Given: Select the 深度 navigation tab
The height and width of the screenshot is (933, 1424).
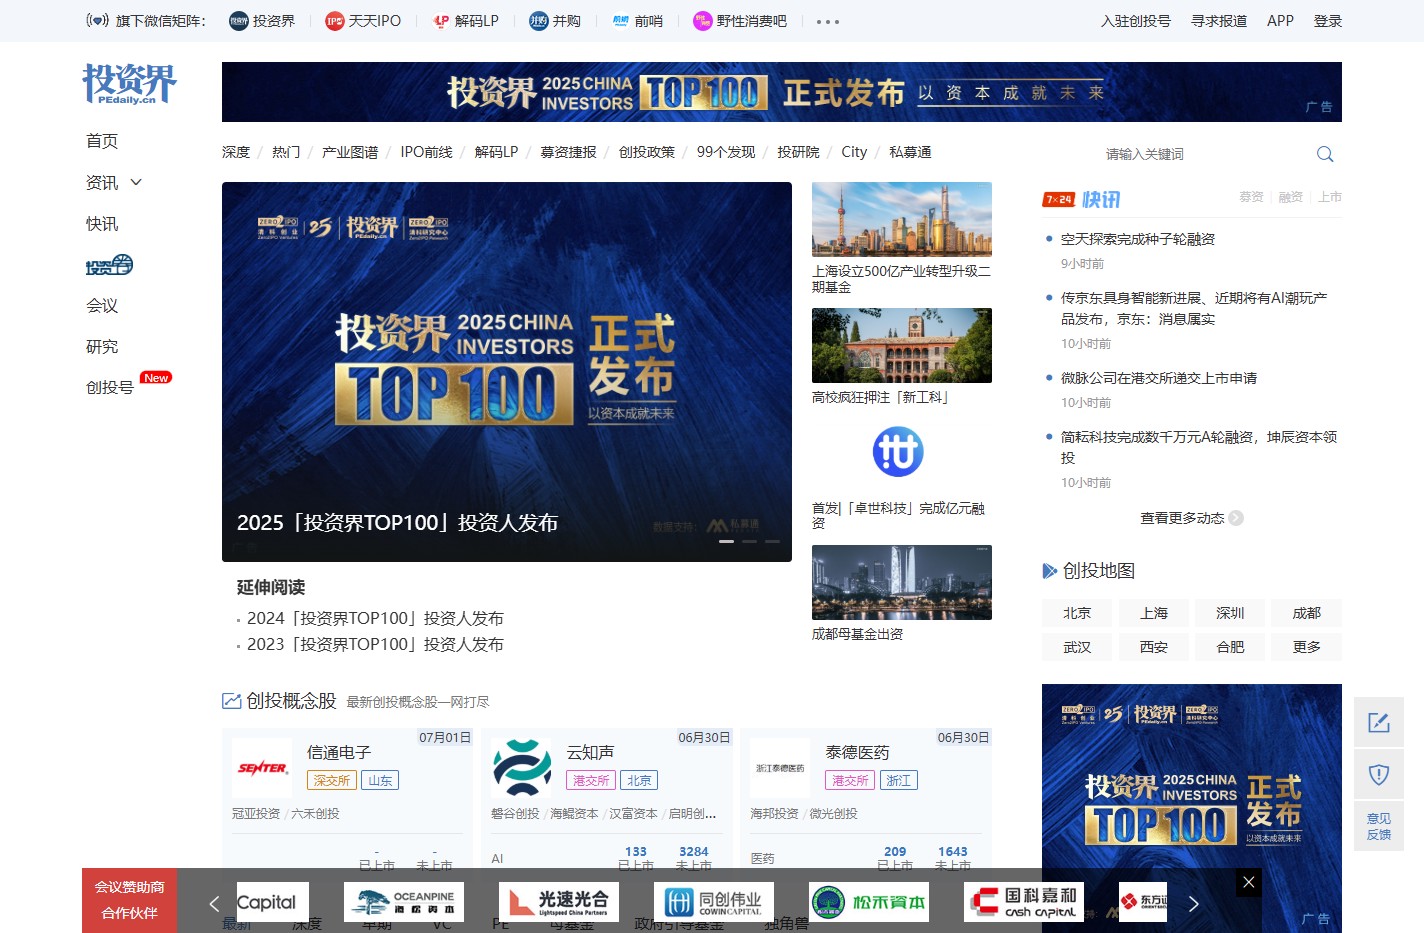Looking at the screenshot, I should tap(236, 152).
